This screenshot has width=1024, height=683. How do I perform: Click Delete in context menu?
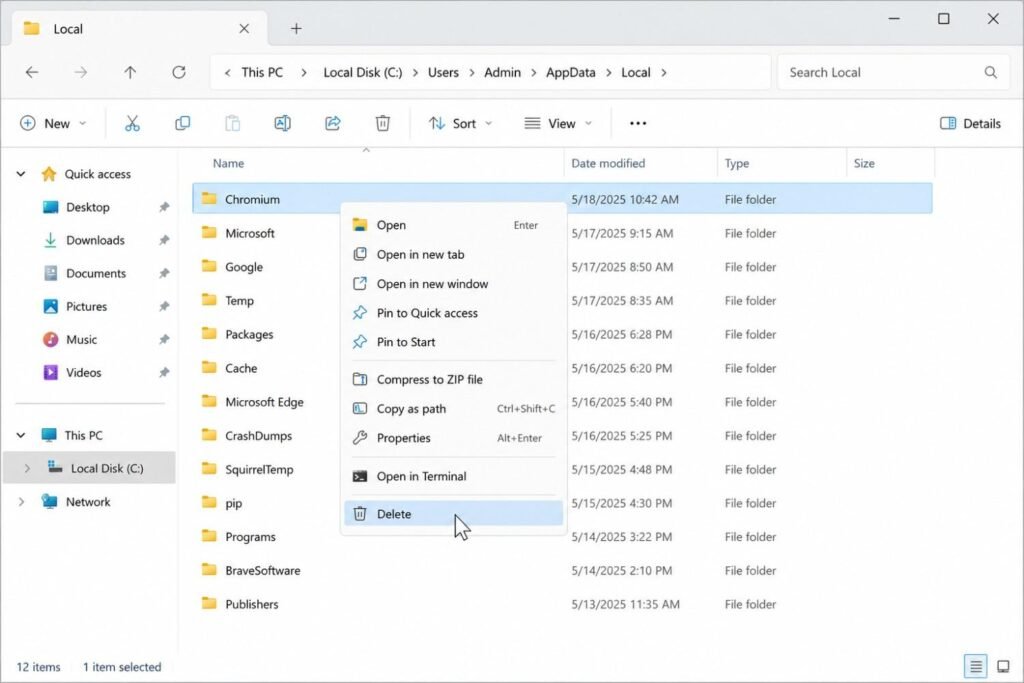coord(453,514)
